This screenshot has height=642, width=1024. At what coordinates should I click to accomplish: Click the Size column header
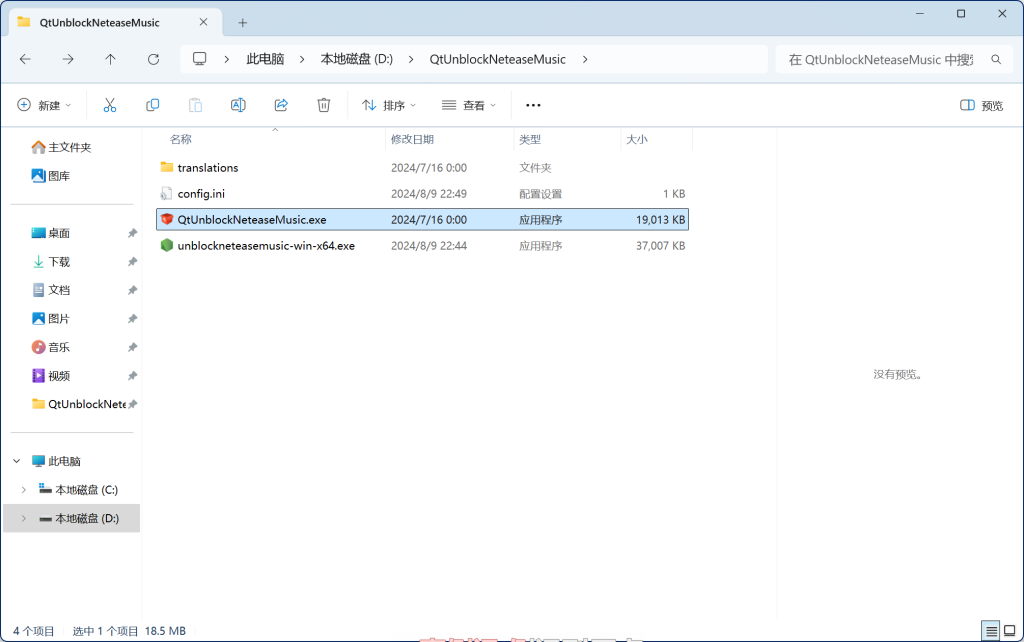(x=637, y=140)
